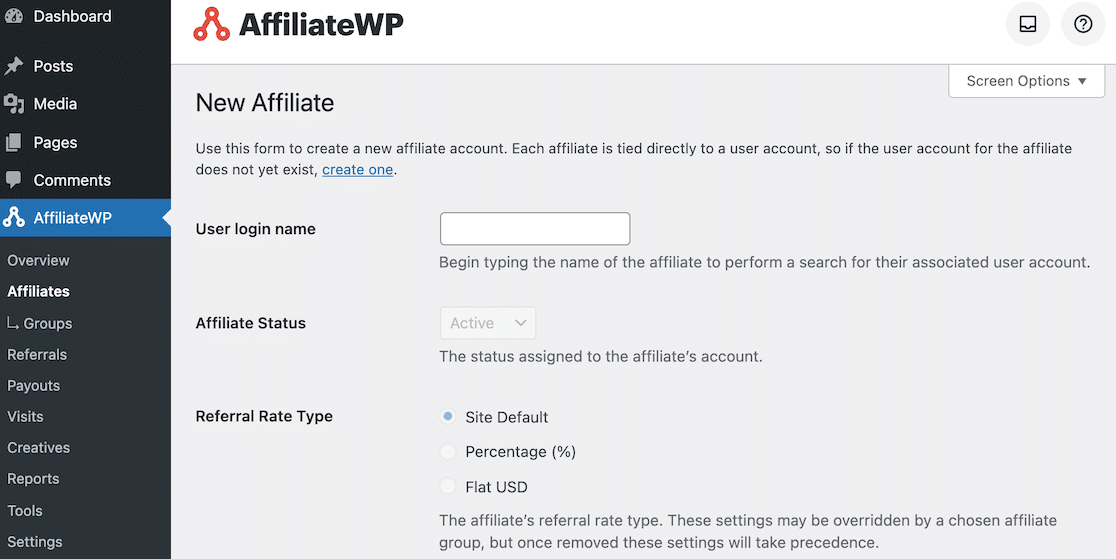Click the 'Referral Rate Type' label
Viewport: 1116px width, 559px height.
[x=264, y=417]
